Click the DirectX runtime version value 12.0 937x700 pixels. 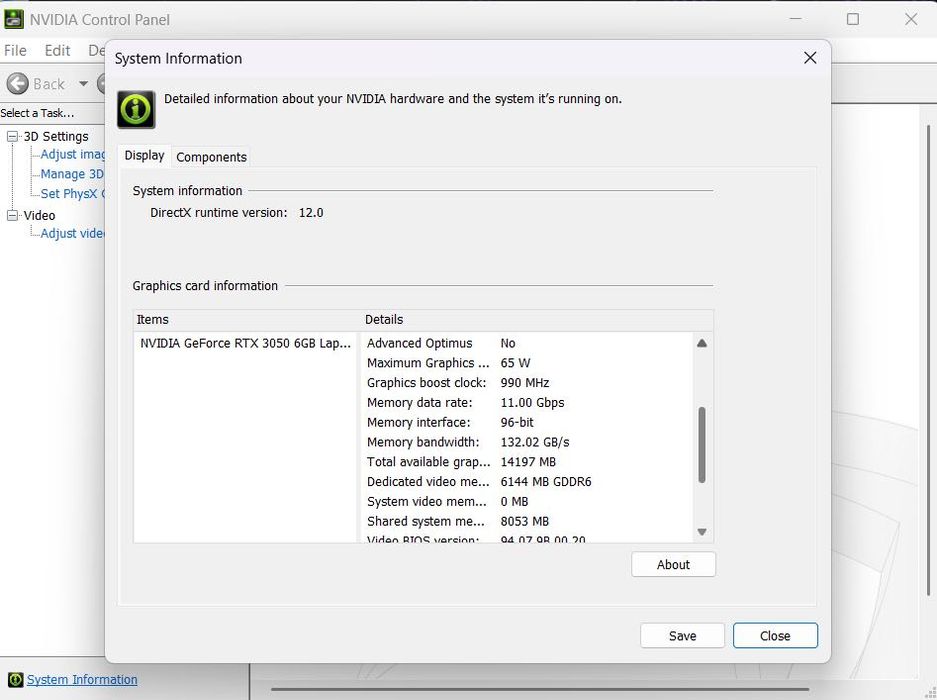pos(311,213)
